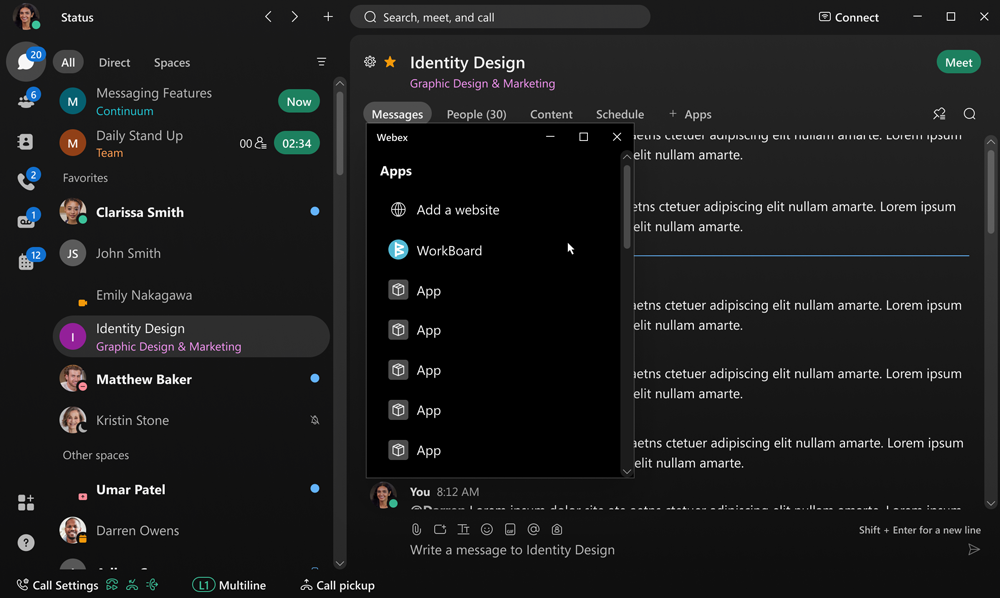Open John Smith conversation

[x=191, y=253]
